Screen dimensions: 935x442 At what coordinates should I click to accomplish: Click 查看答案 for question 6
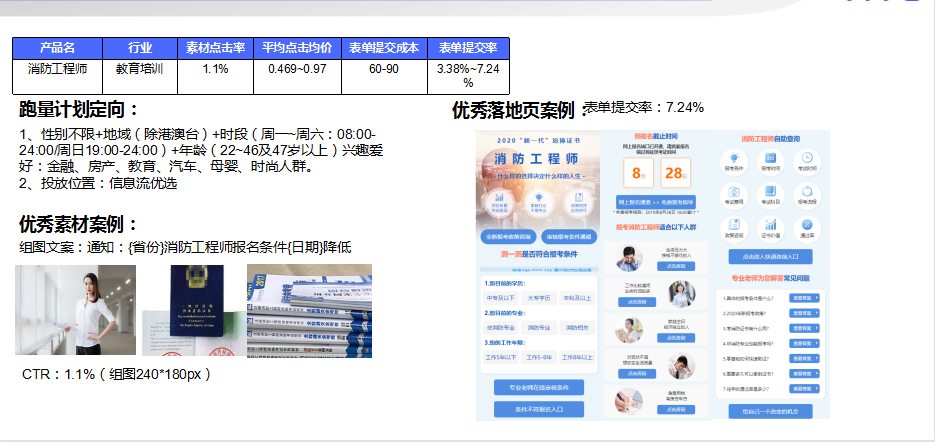(x=804, y=373)
